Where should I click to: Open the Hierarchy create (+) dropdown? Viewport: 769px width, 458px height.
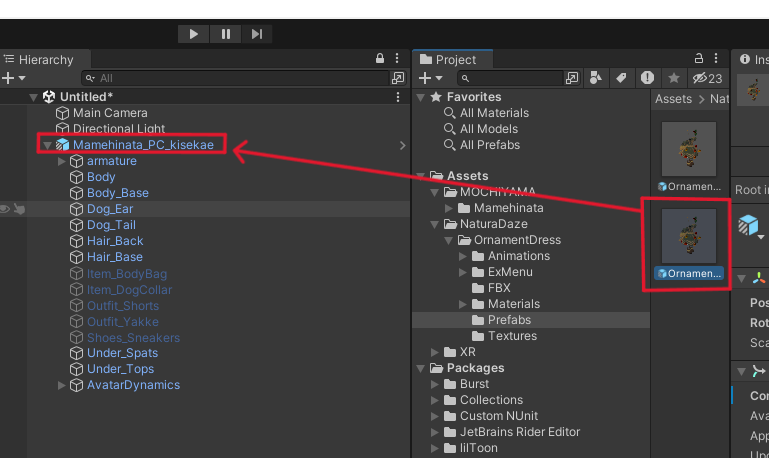(13, 78)
